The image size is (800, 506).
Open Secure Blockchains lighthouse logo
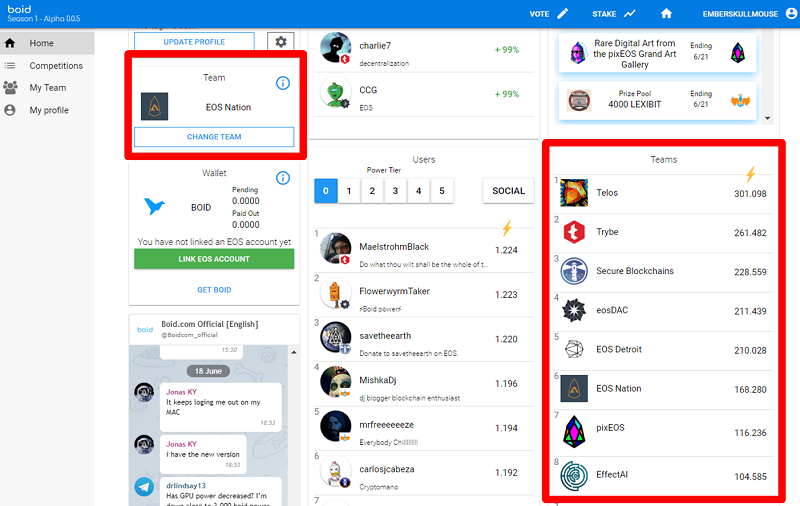tap(574, 271)
